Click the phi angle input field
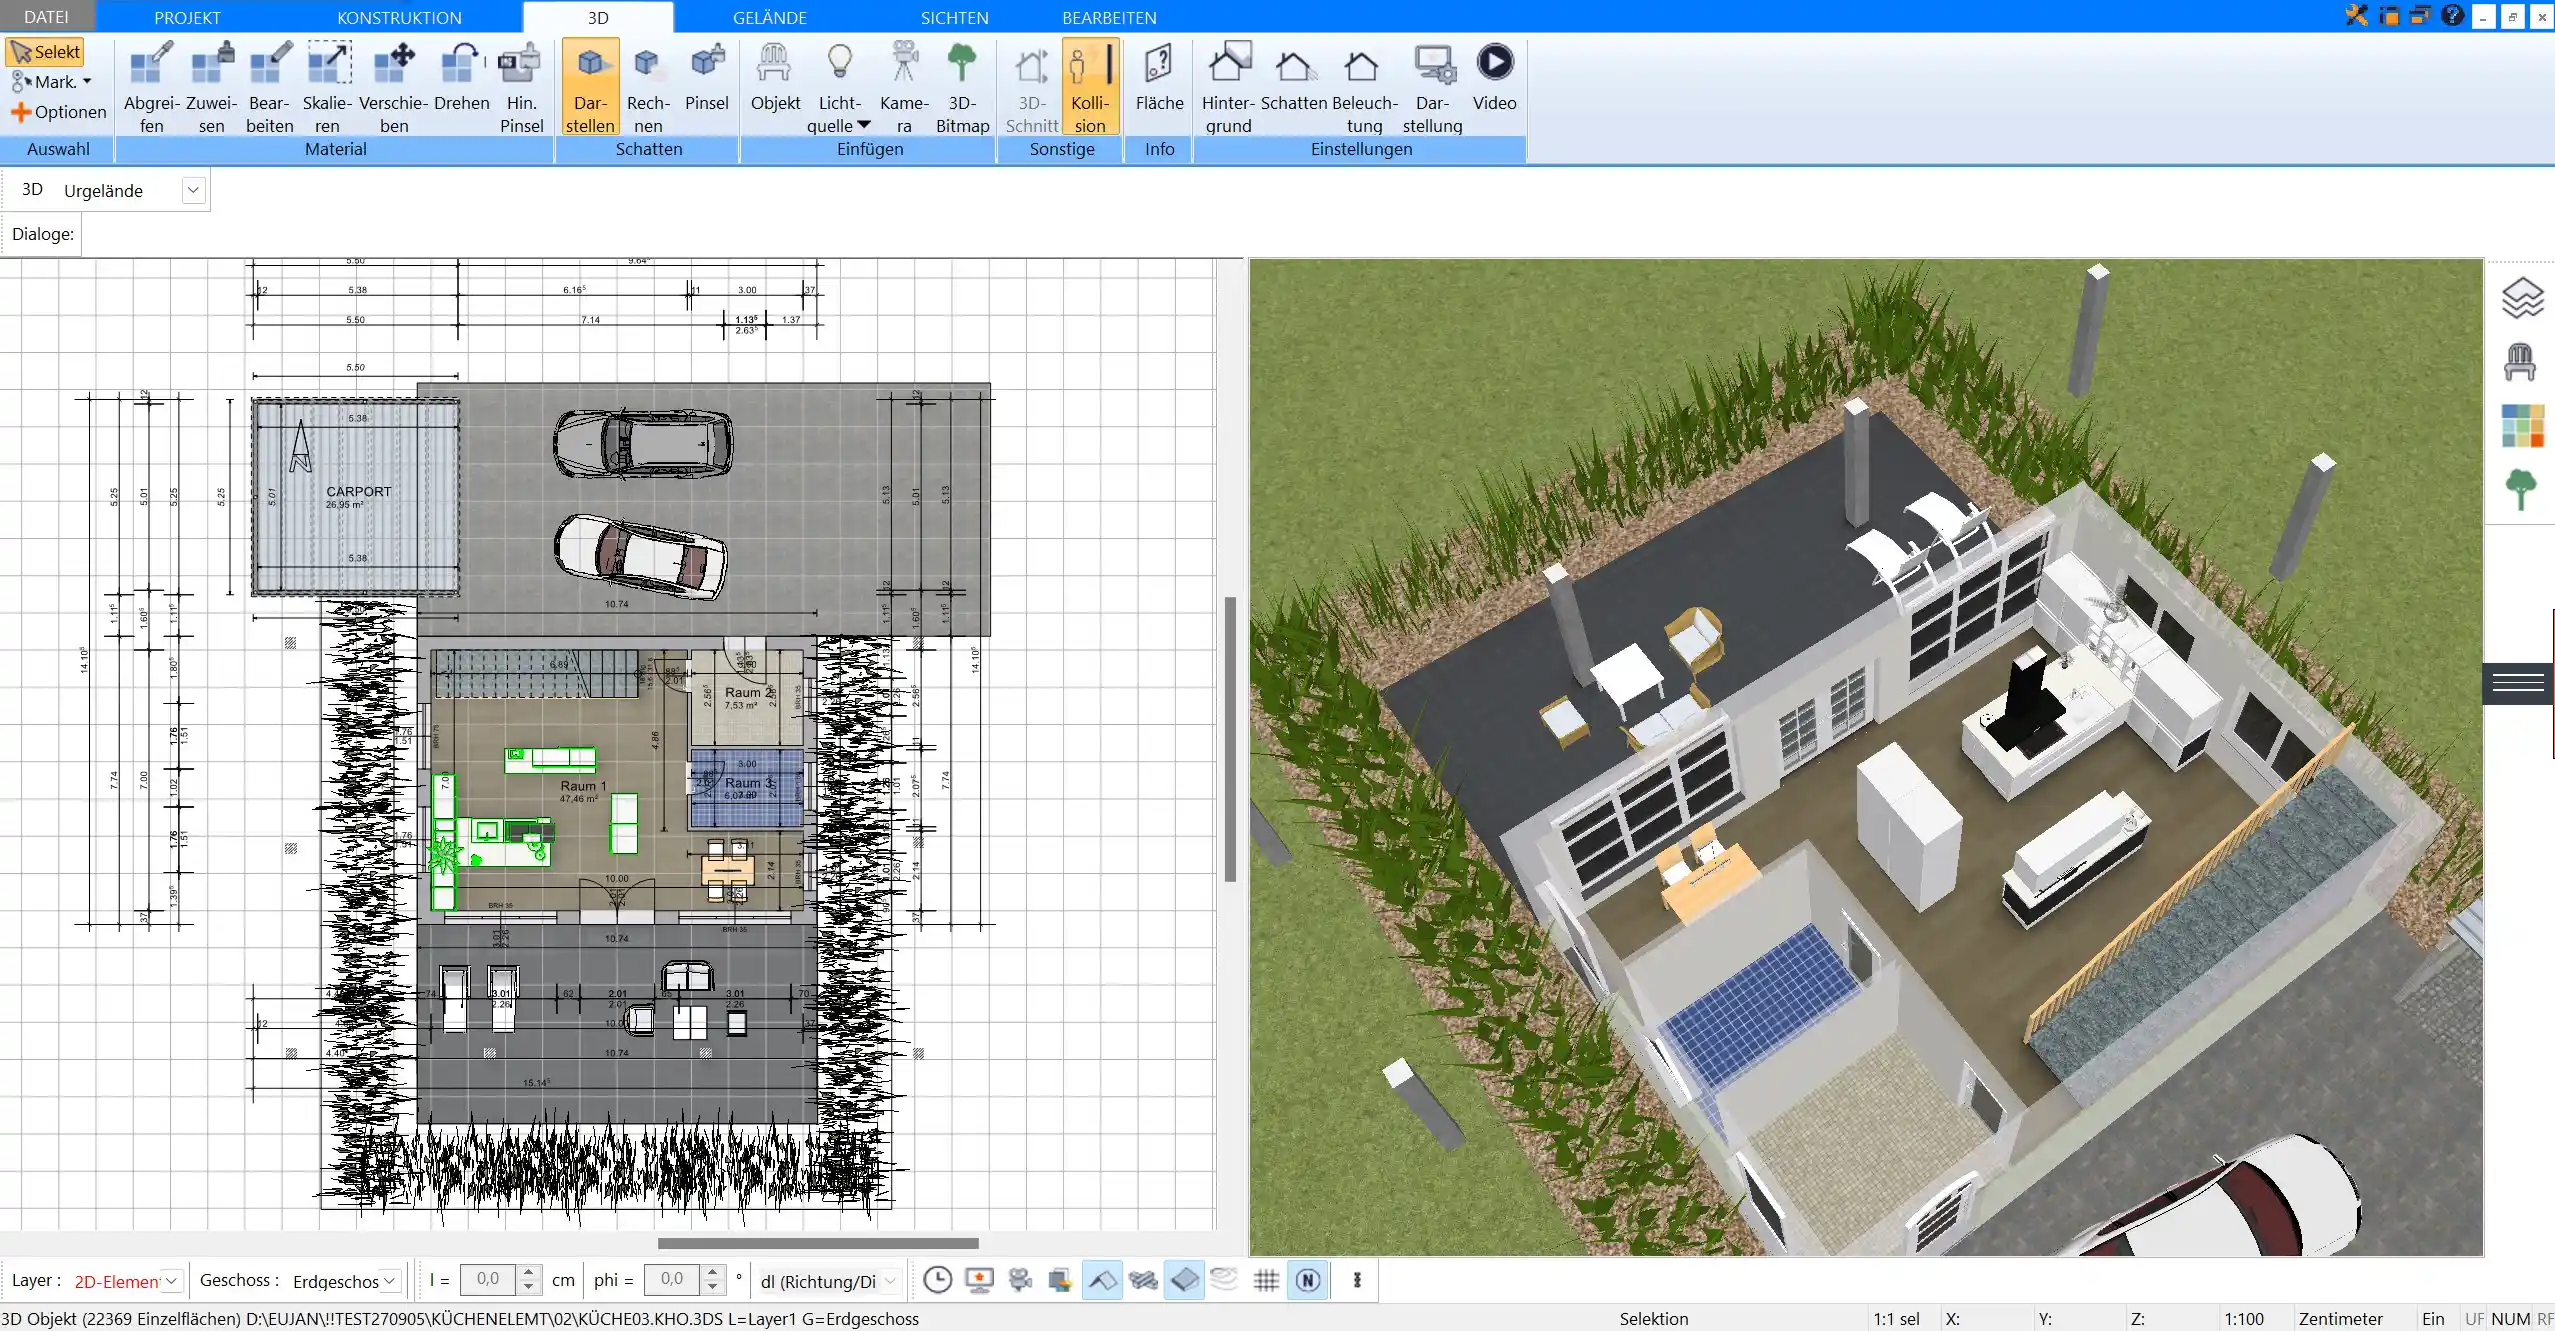 671,1279
